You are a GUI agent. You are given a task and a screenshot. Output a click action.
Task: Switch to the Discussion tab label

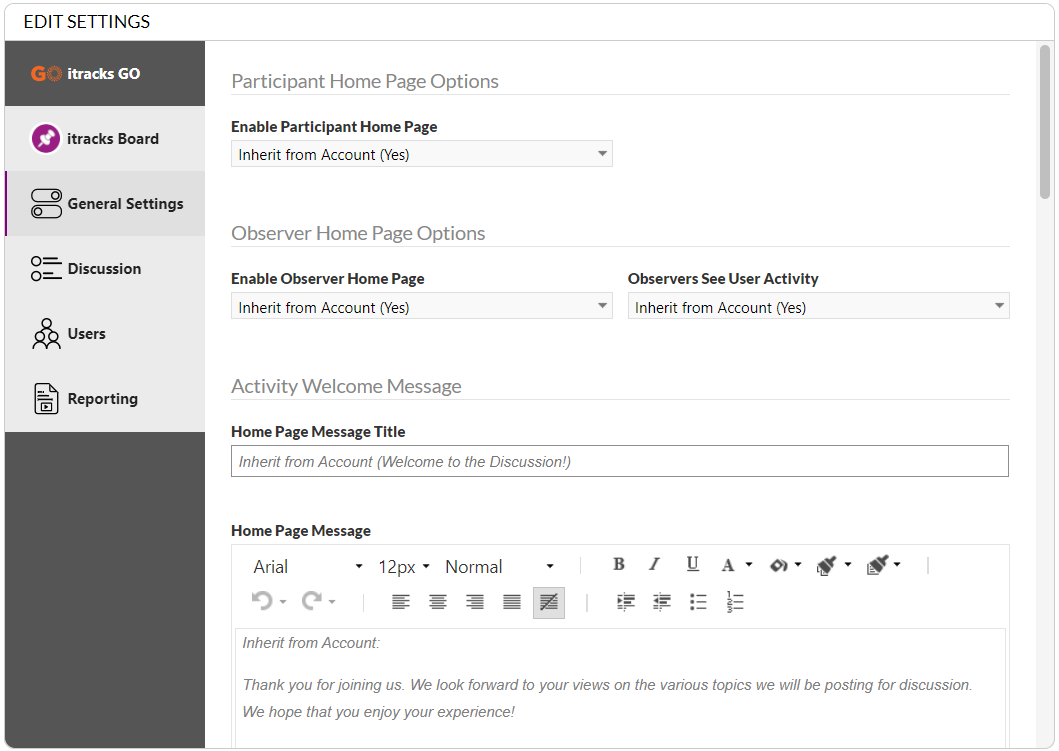104,269
